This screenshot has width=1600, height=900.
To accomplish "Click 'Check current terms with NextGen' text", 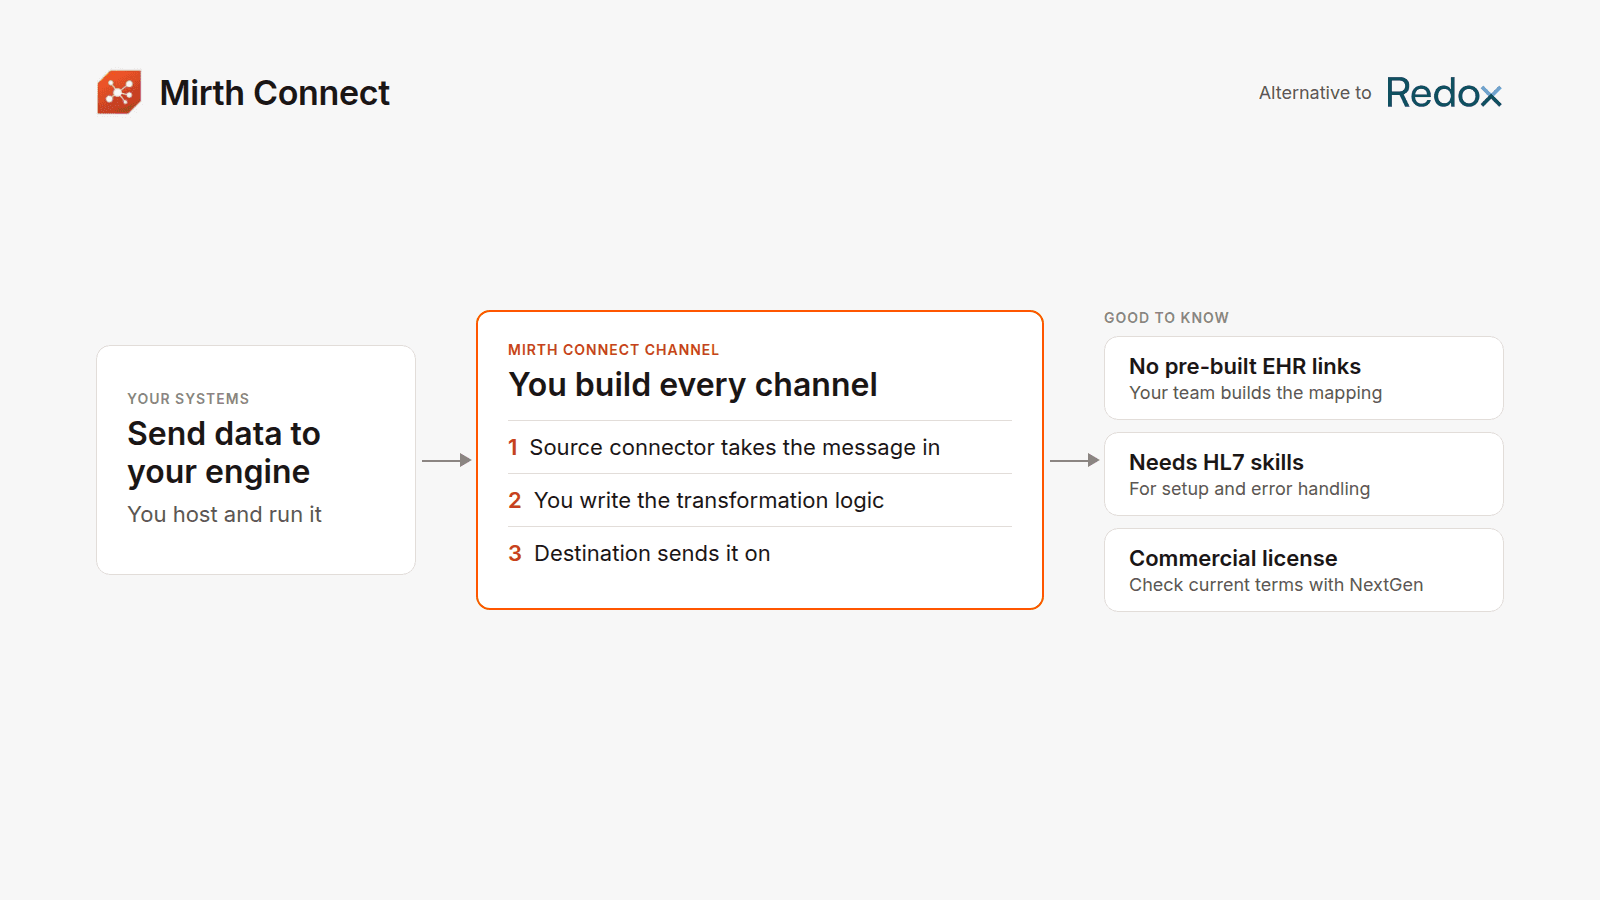I will [1276, 585].
